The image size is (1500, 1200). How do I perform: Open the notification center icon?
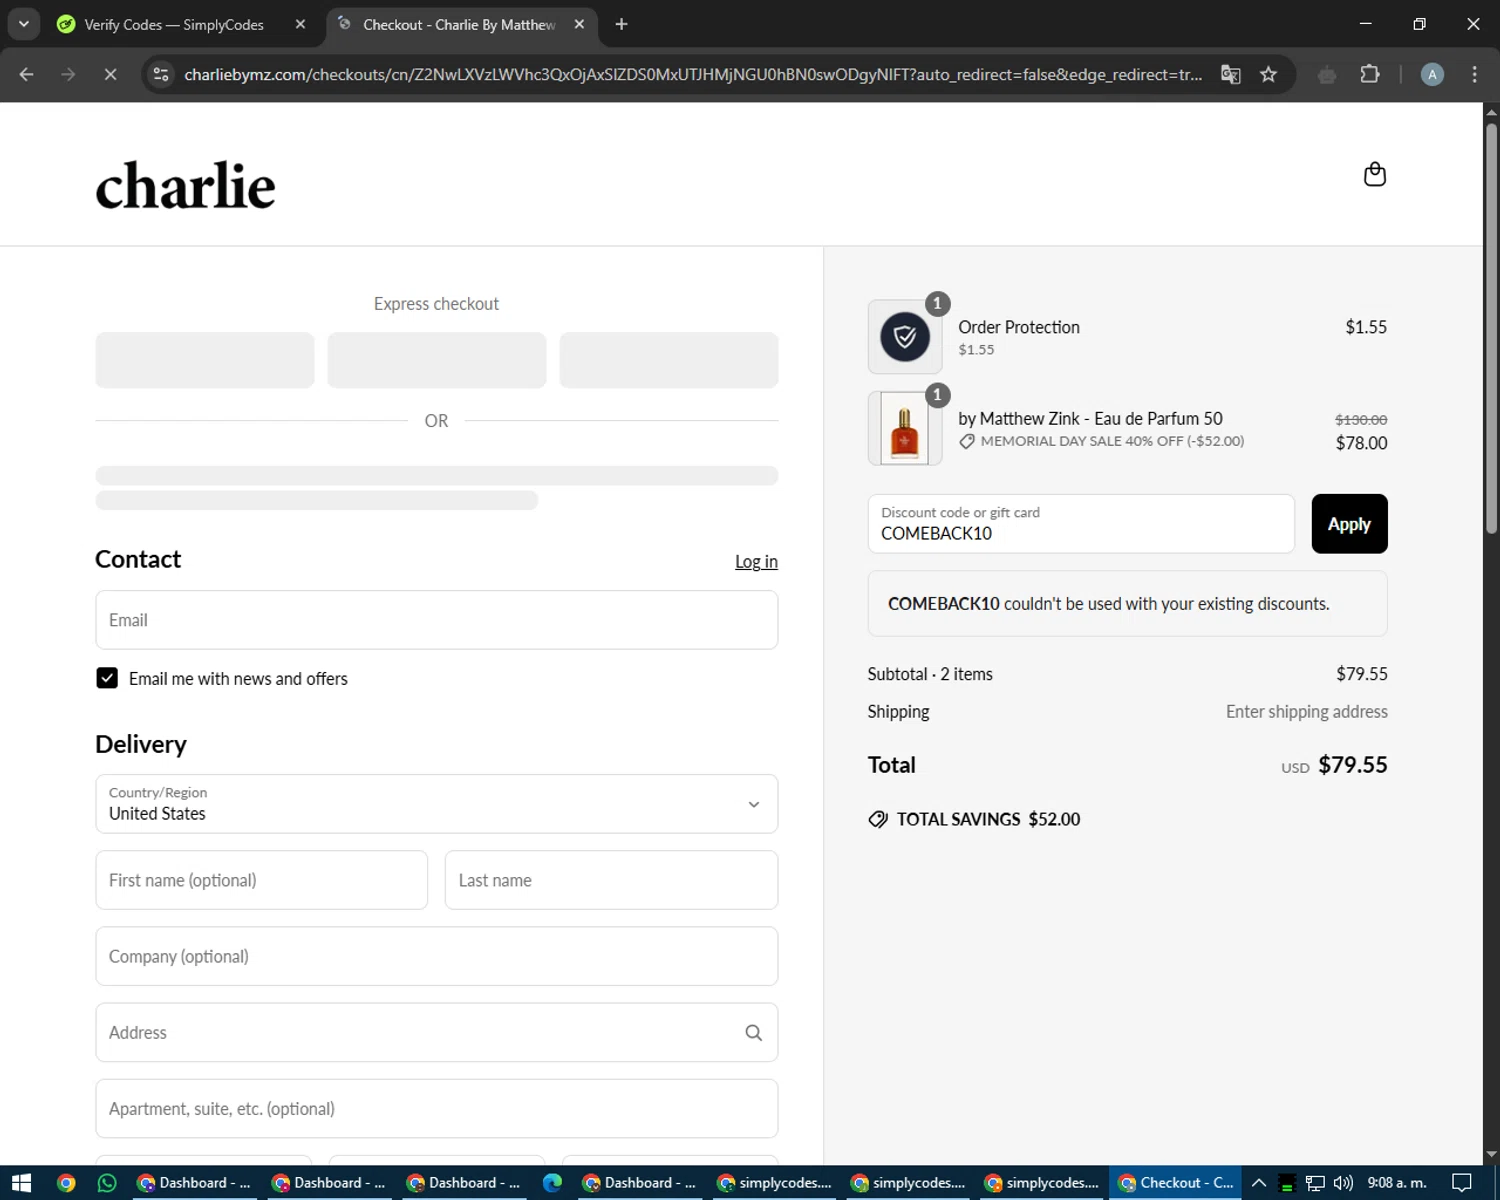1462,1183
